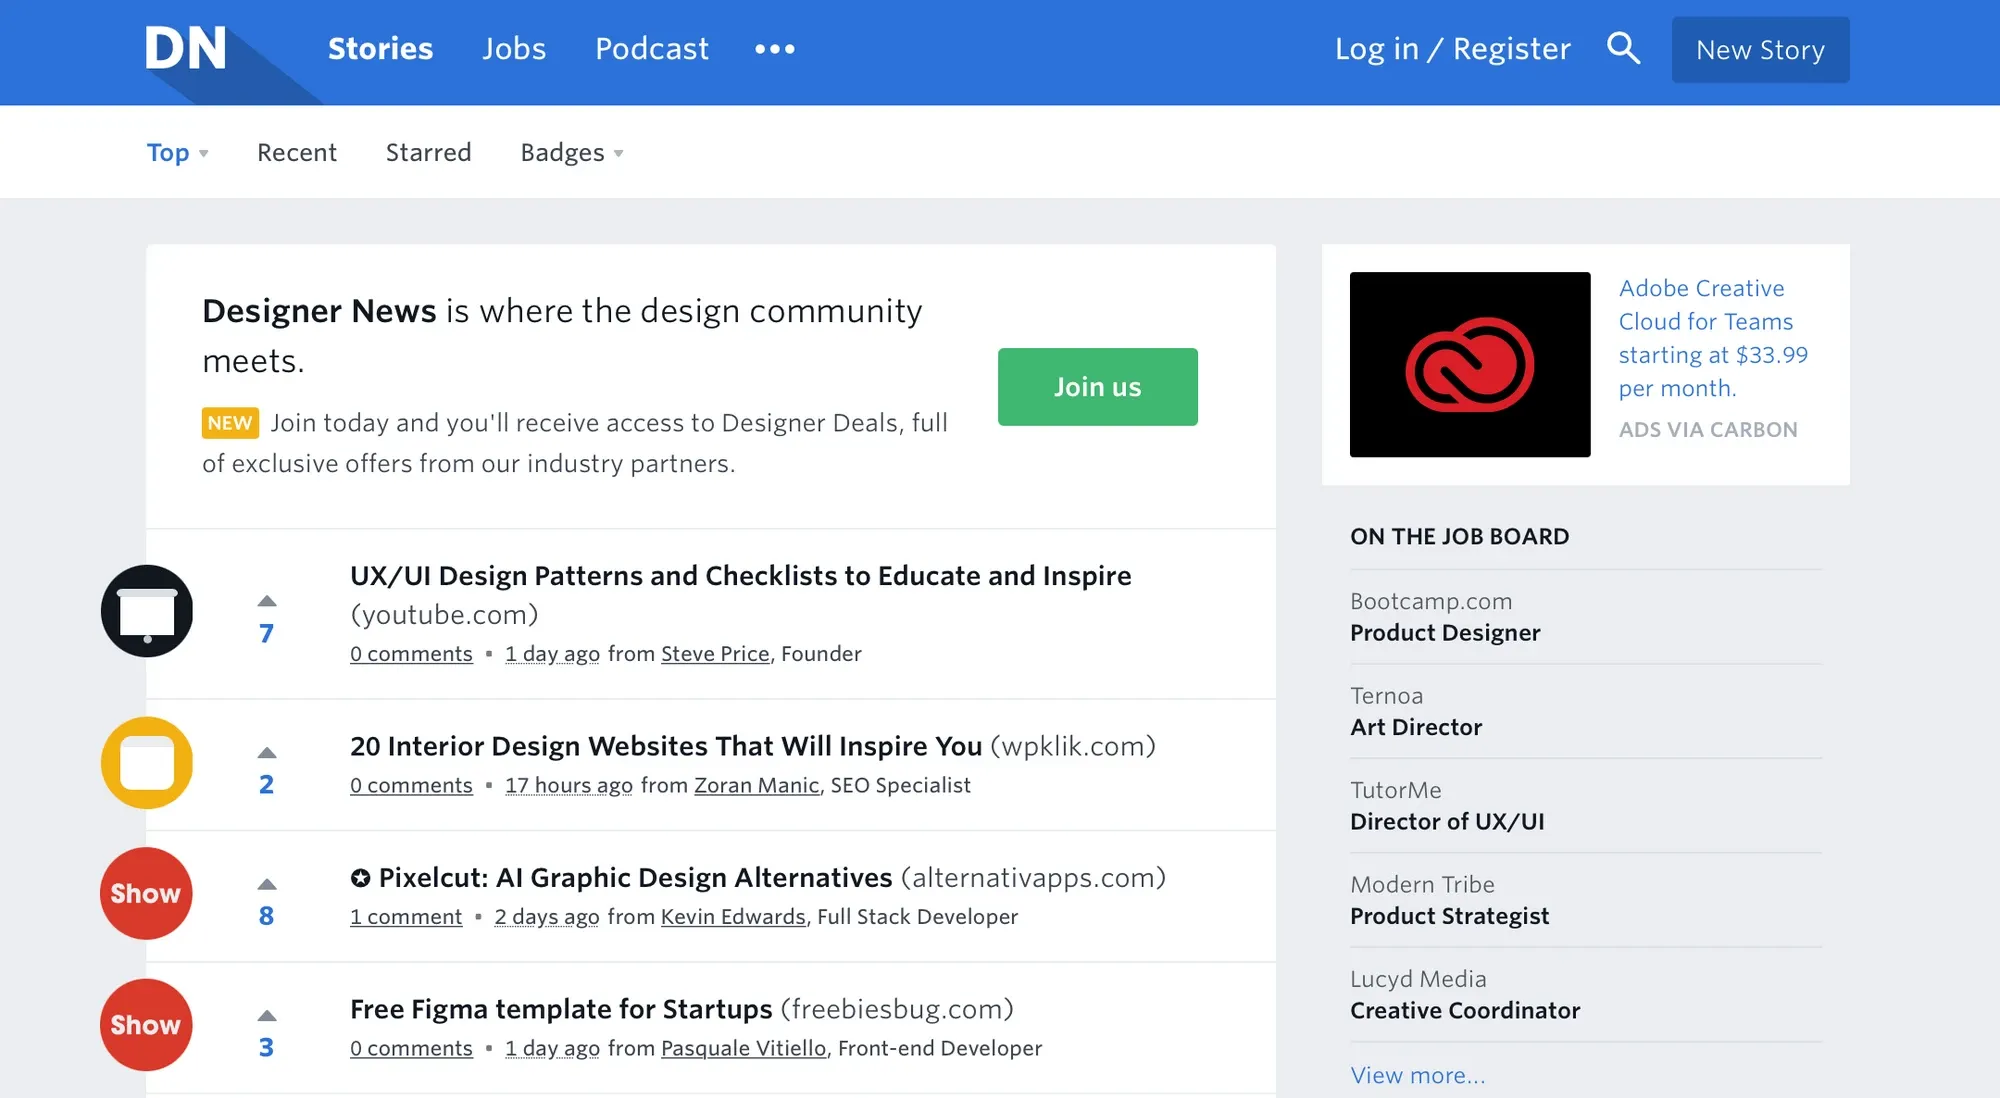The image size is (2000, 1098).
Task: Open the TutorMe Director of UX/UI job
Action: (x=1586, y=805)
